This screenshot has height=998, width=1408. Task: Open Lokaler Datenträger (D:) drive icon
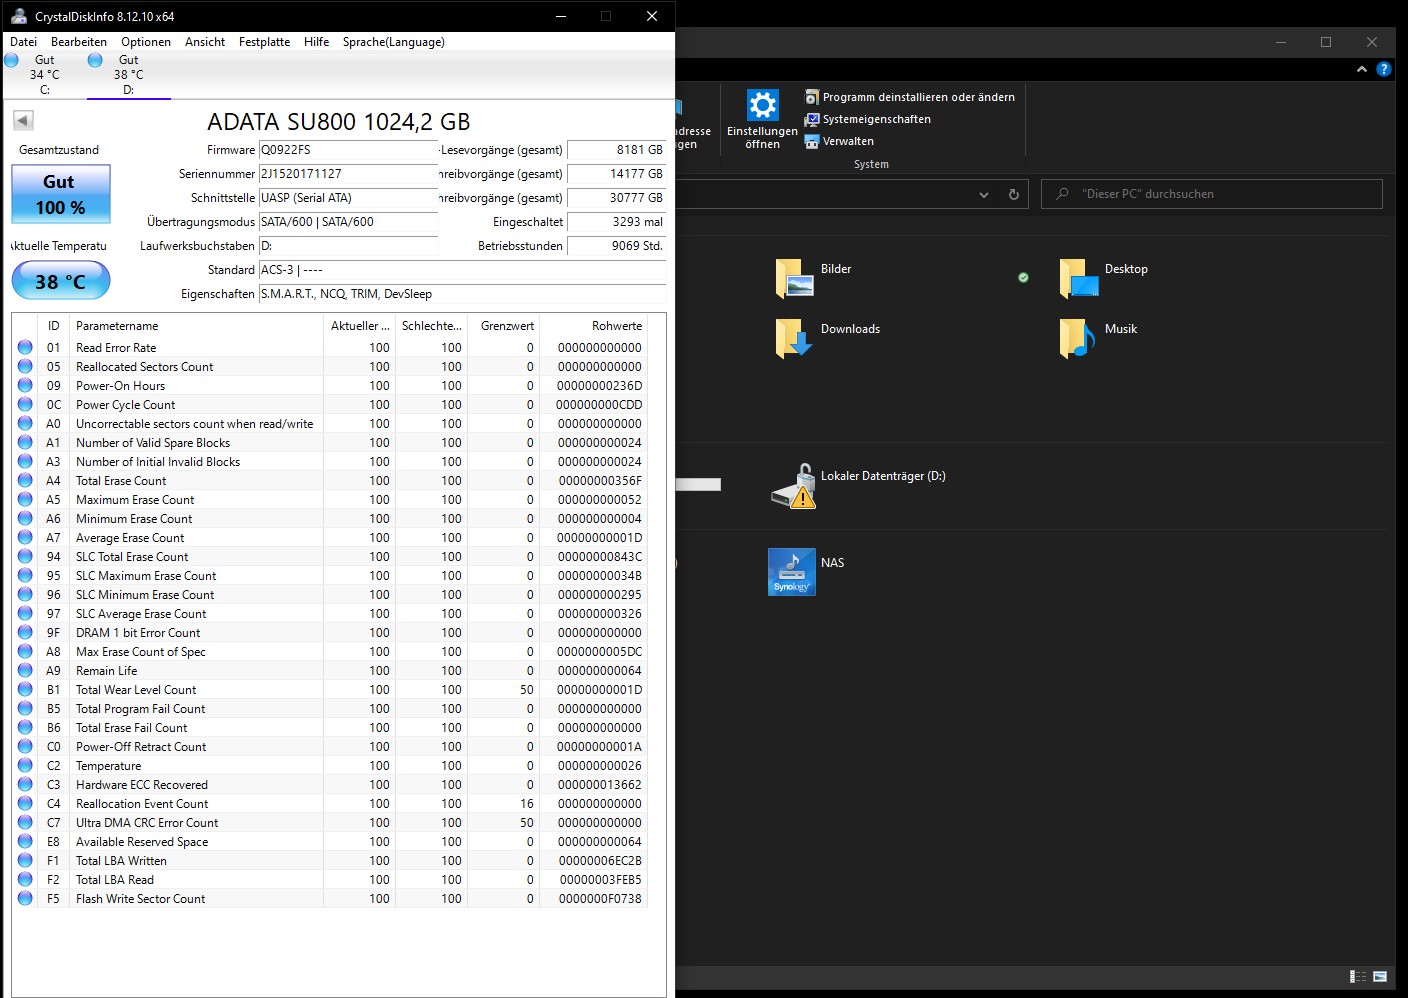point(794,486)
